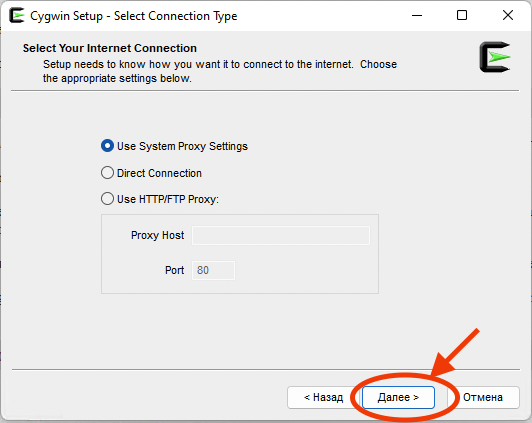Click the Use System Proxy Settings label
Screen dimensions: 532x423
pyautogui.click(x=182, y=146)
